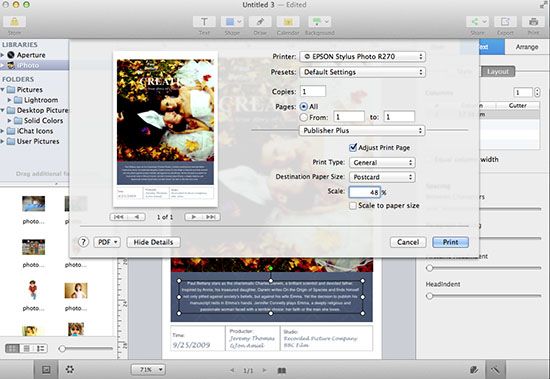Click the Background toolbar icon

pos(320,22)
